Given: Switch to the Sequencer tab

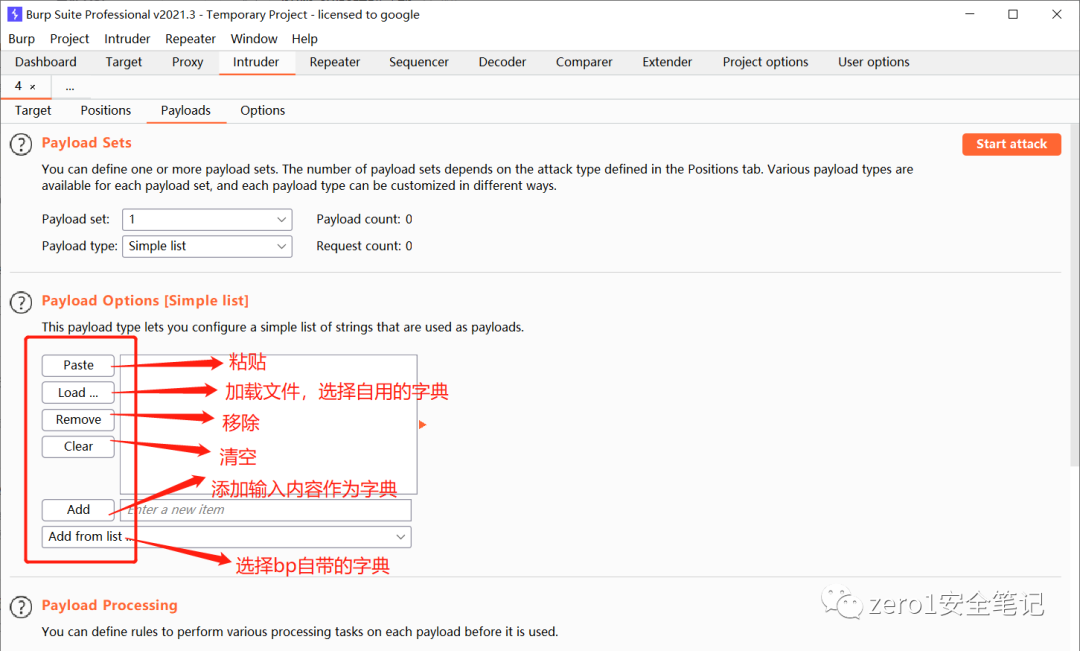Looking at the screenshot, I should (x=419, y=62).
